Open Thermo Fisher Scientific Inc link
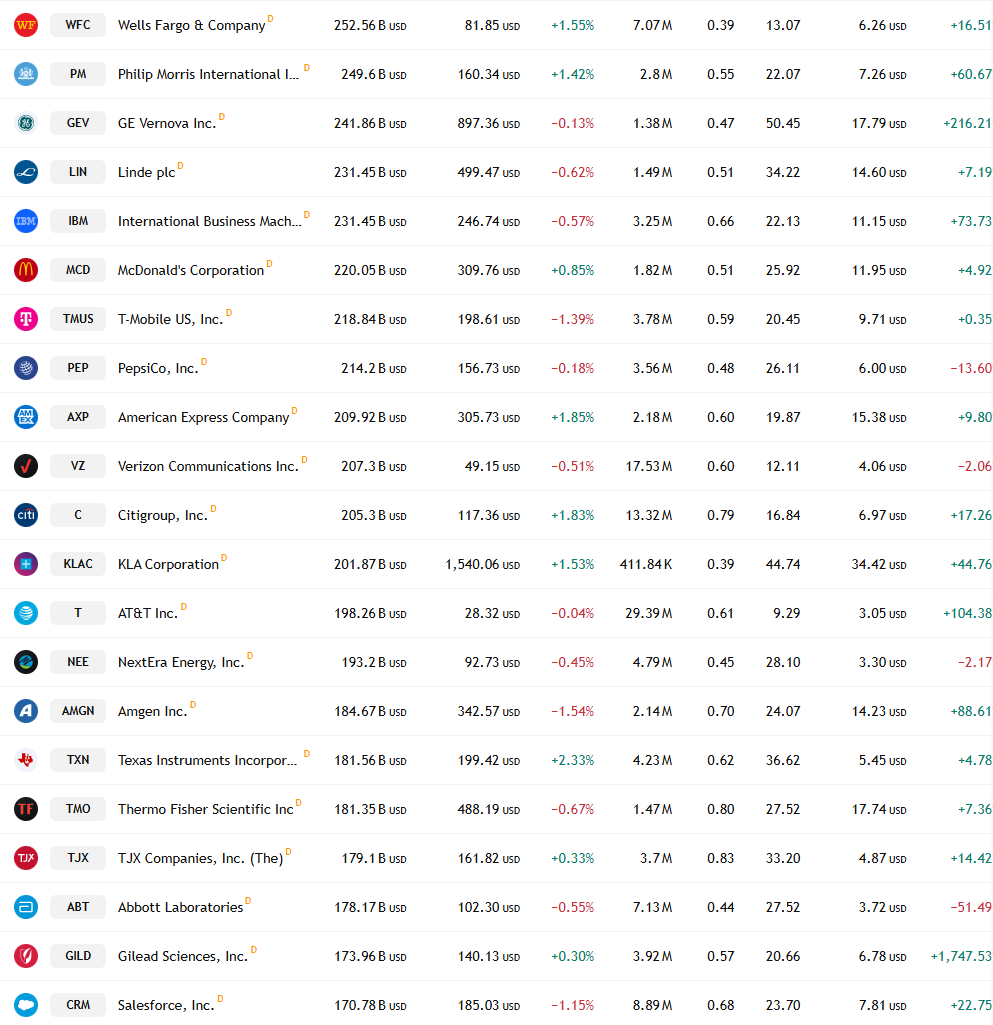 pos(205,810)
